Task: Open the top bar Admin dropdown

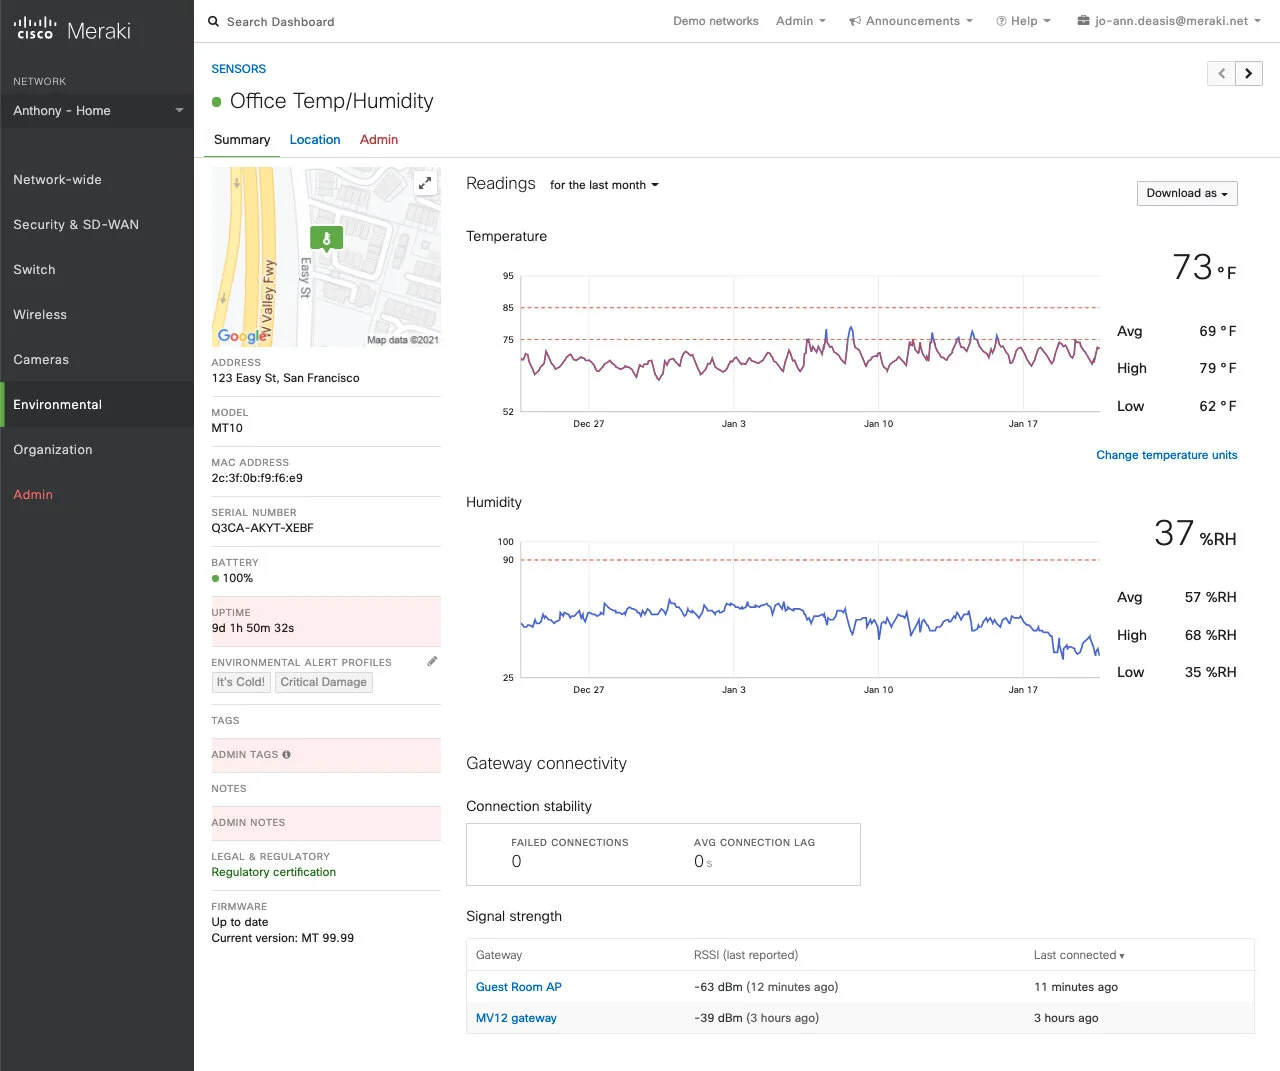Action: tap(801, 21)
